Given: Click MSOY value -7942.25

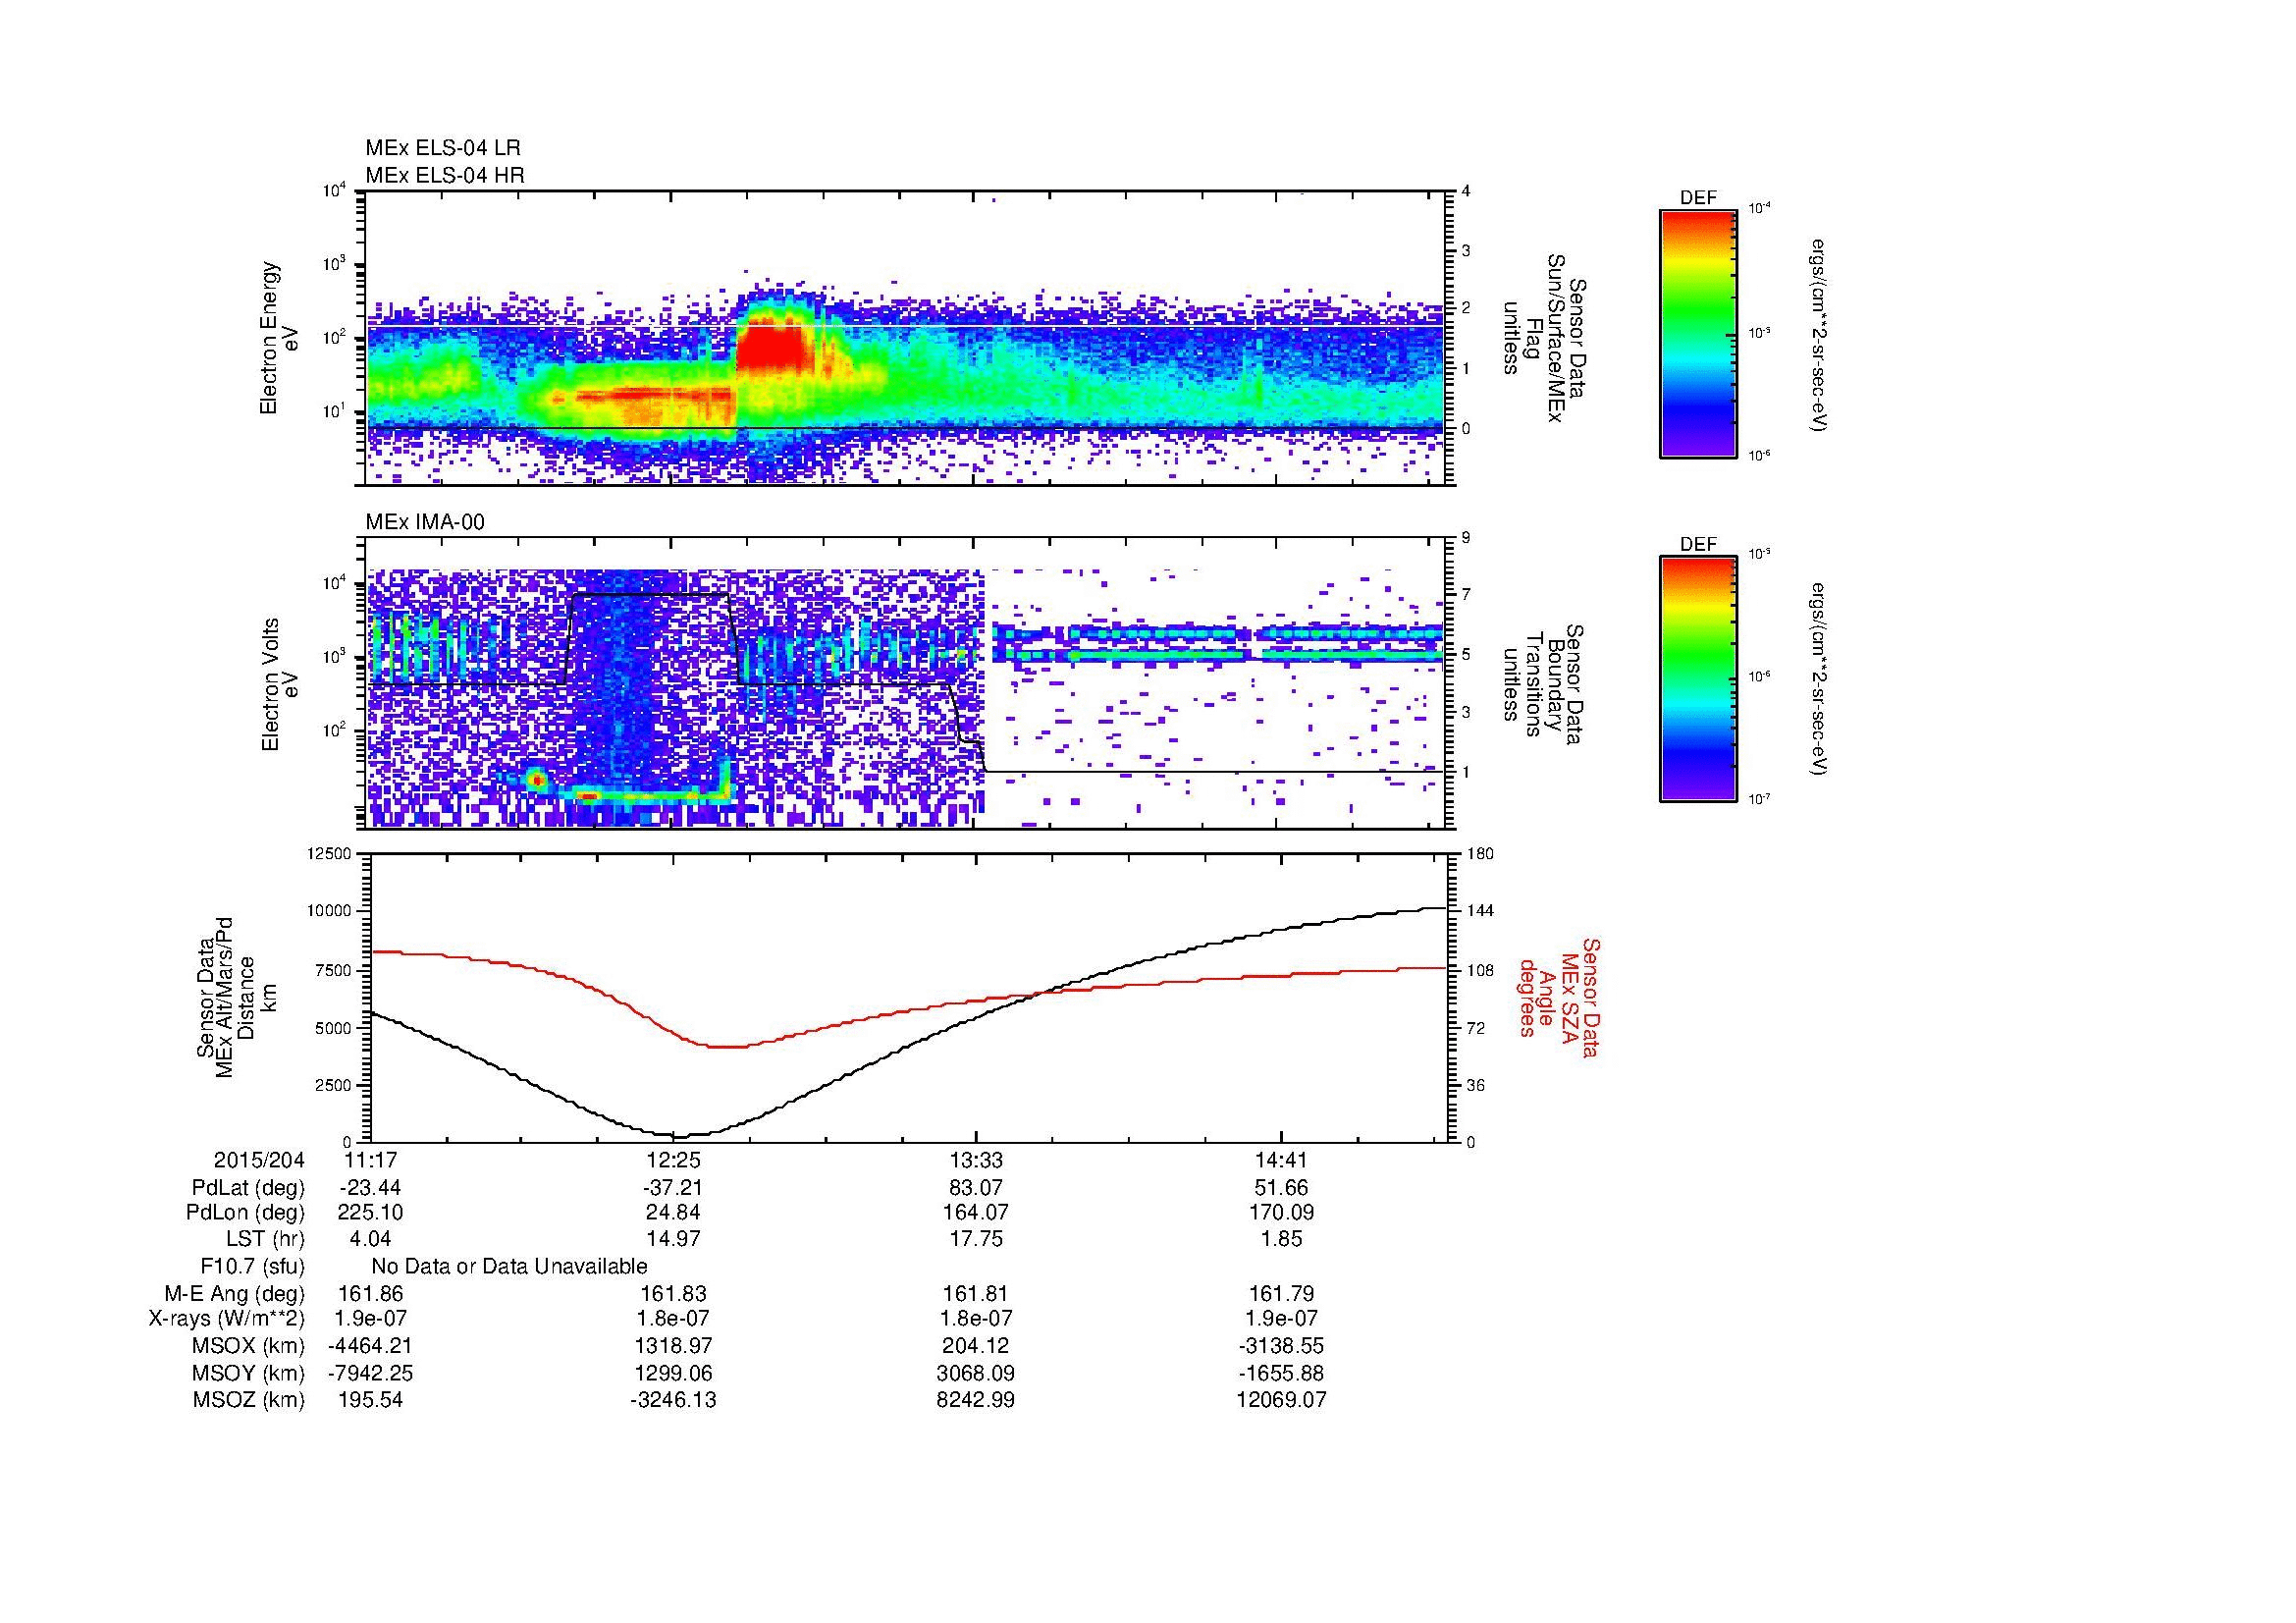Looking at the screenshot, I should click(x=370, y=1374).
